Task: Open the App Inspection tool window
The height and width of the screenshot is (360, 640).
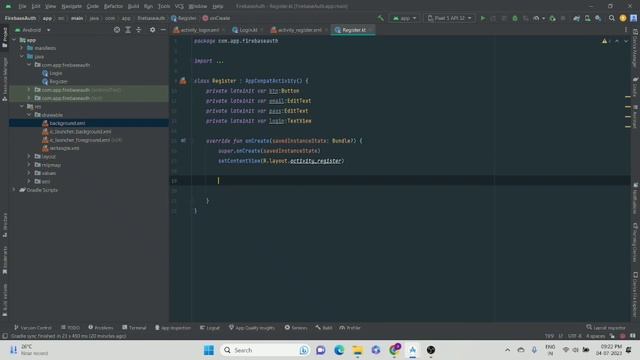Action: point(173,328)
